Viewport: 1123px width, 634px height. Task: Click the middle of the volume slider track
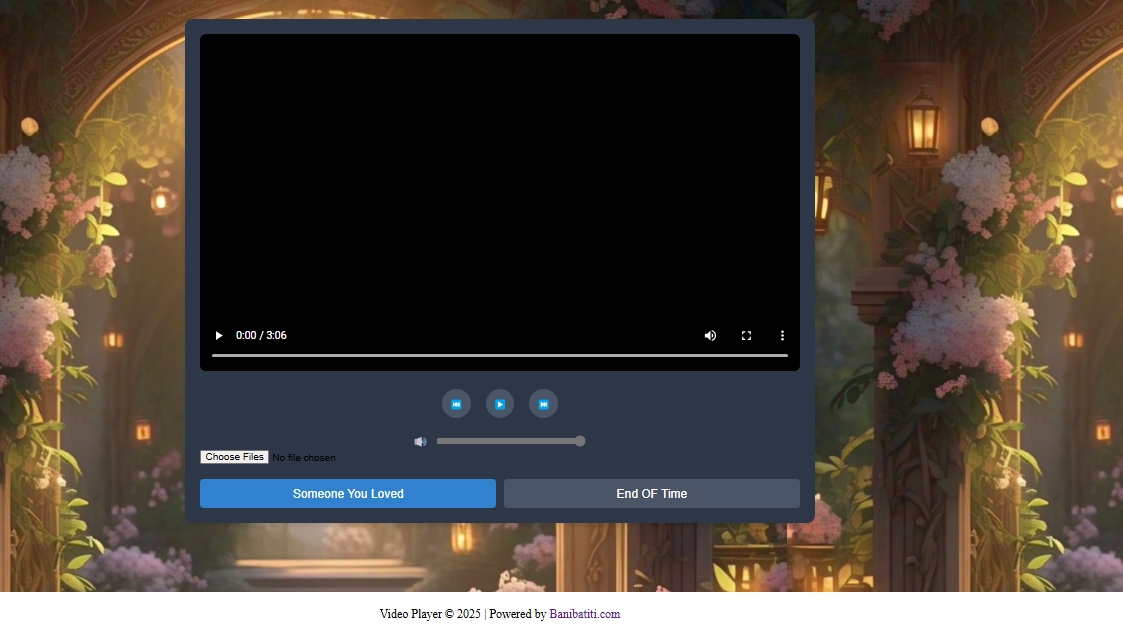click(x=508, y=441)
